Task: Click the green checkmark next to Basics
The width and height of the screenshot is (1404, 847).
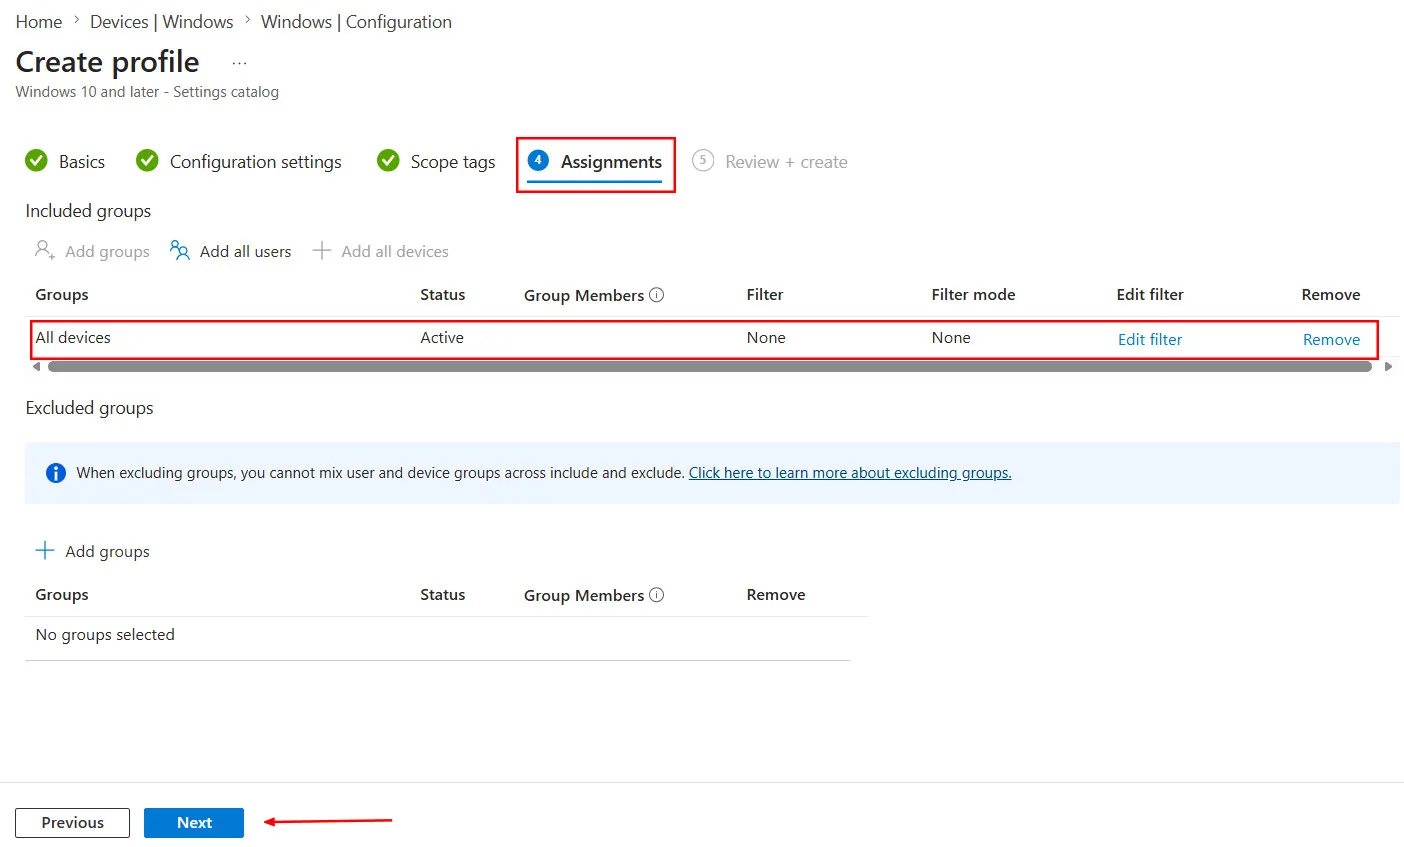Action: point(37,161)
